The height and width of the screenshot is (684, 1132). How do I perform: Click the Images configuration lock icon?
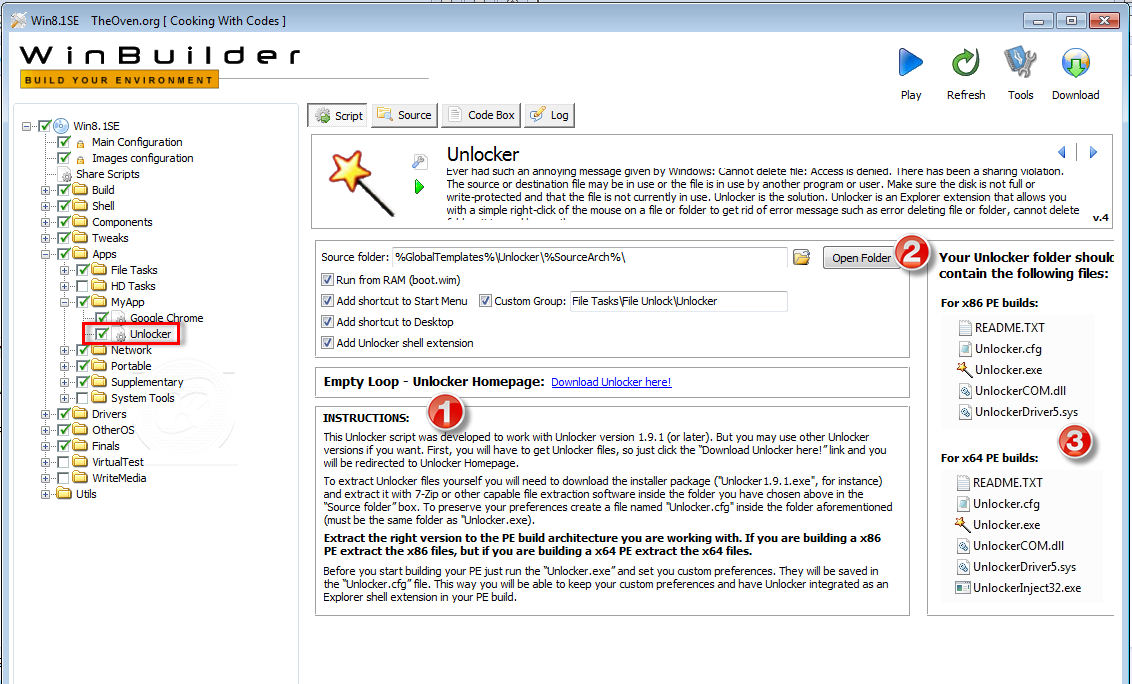click(81, 159)
